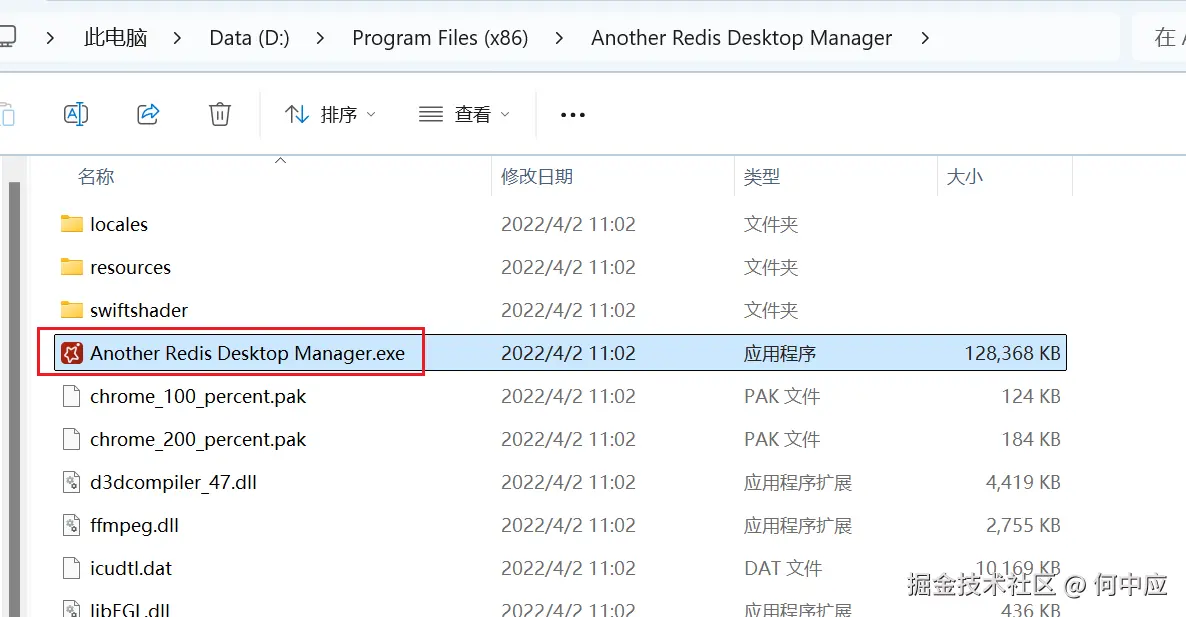Click the 2,755 KB size value
The image size is (1186, 617).
[1023, 526]
